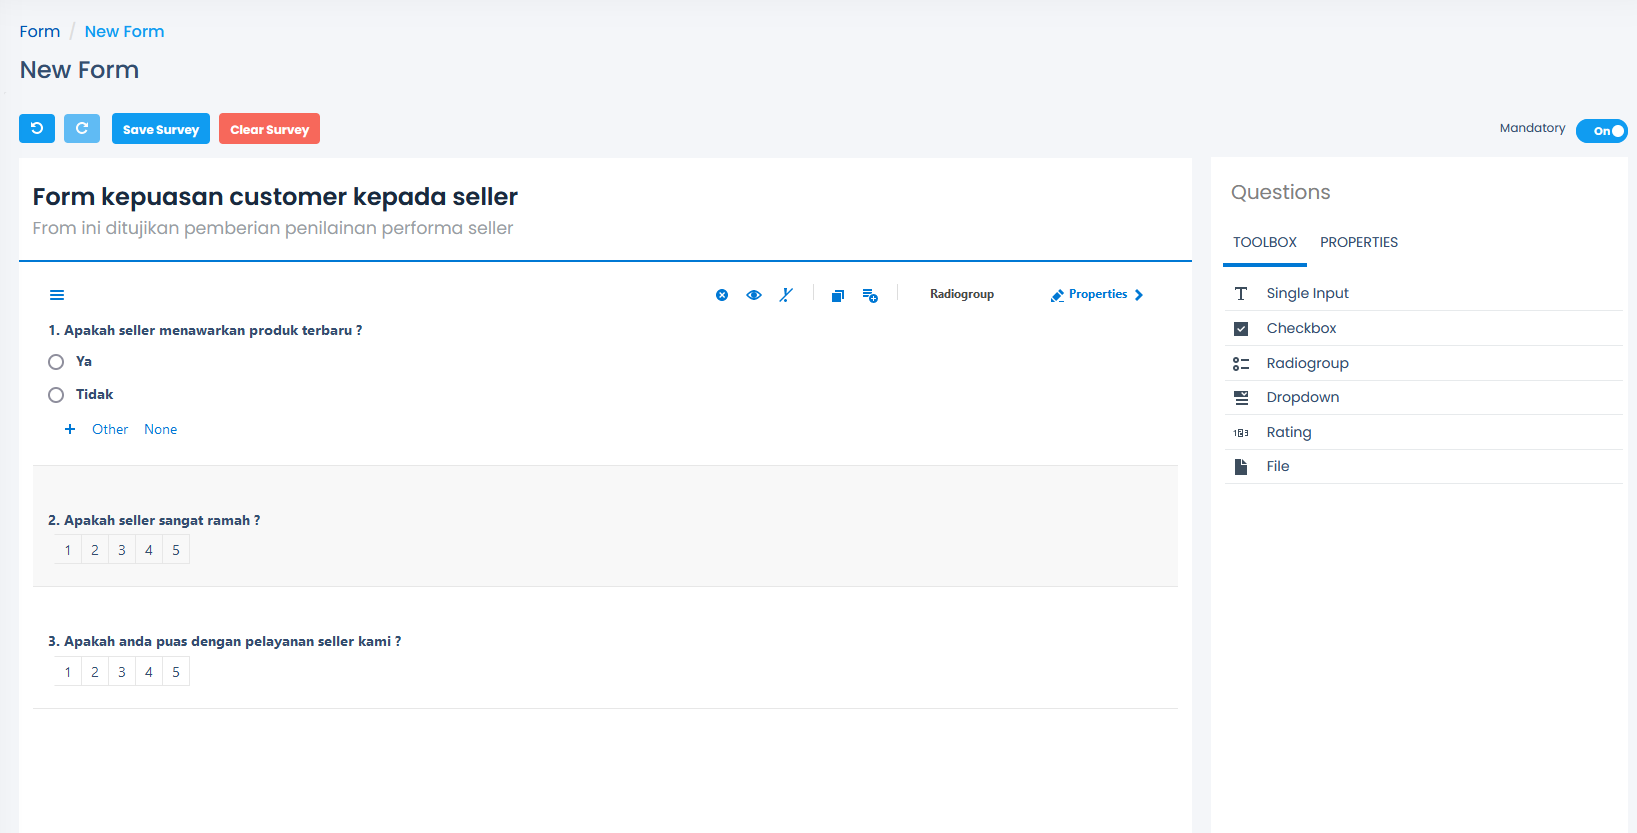Rate 2 on sangat ramah question
1637x833 pixels.
click(x=95, y=550)
